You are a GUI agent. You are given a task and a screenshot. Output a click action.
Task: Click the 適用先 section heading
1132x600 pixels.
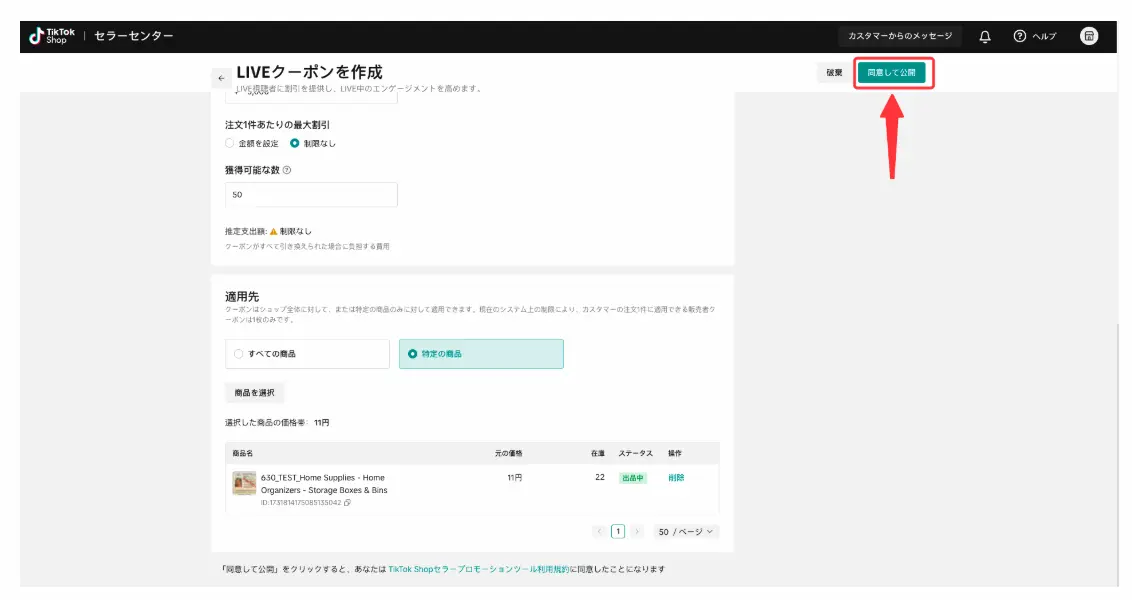(x=242, y=297)
